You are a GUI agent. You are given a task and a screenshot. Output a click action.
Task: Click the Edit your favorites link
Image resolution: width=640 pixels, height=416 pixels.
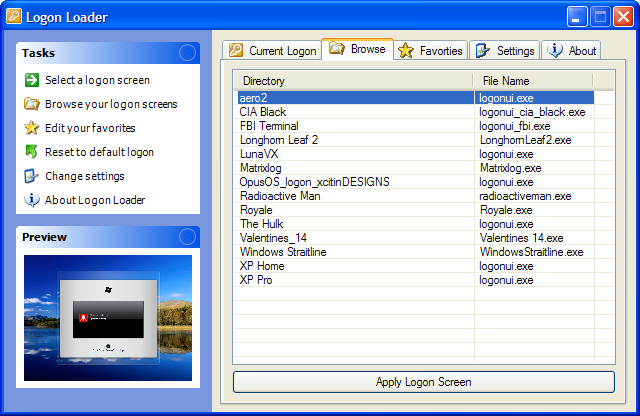point(90,128)
